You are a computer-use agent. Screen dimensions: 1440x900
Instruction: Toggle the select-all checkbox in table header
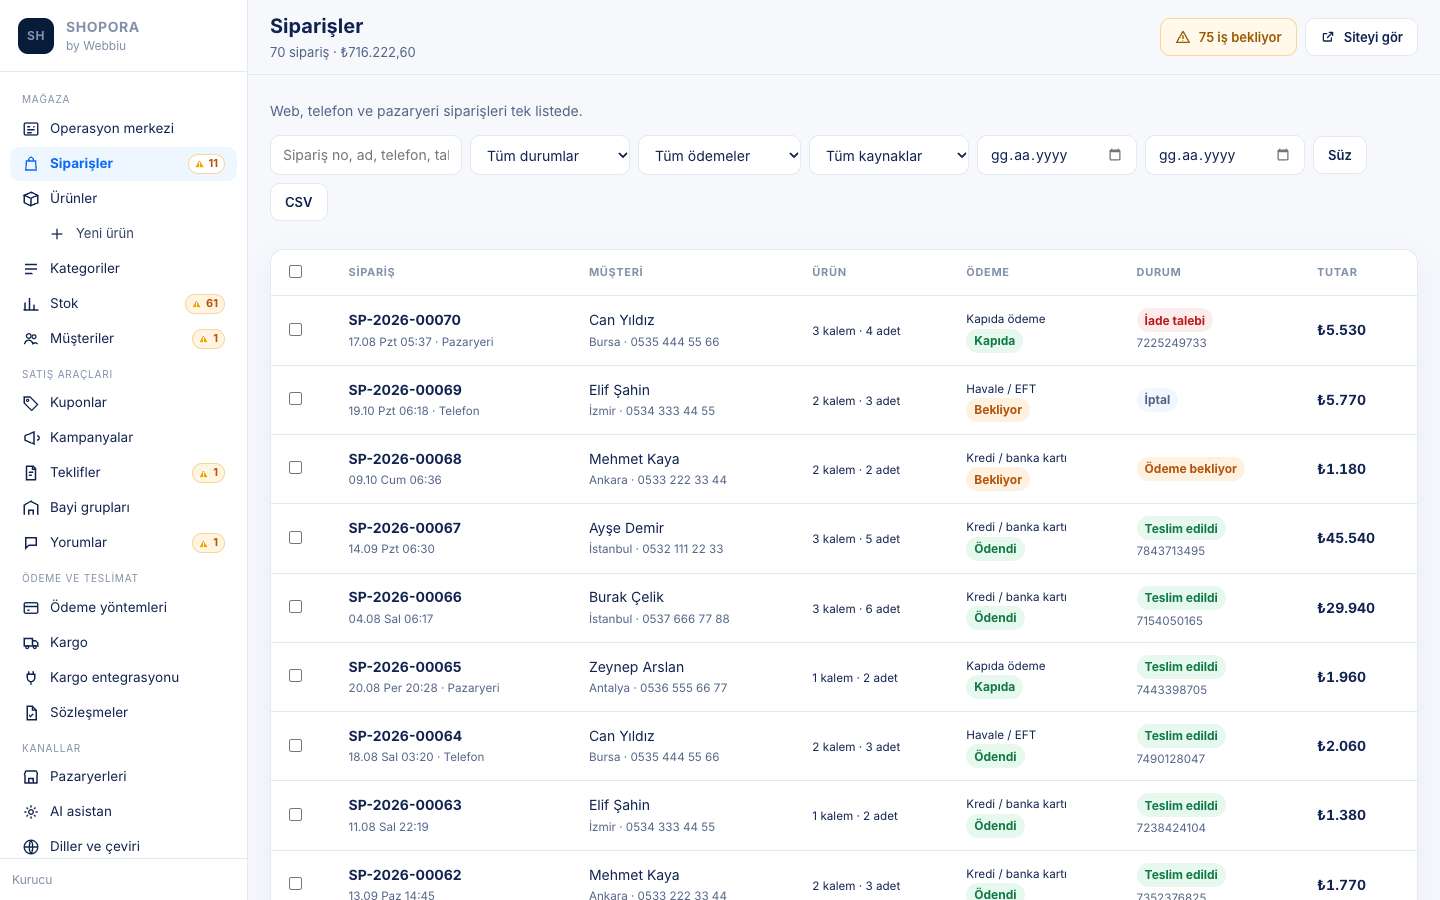pyautogui.click(x=295, y=272)
